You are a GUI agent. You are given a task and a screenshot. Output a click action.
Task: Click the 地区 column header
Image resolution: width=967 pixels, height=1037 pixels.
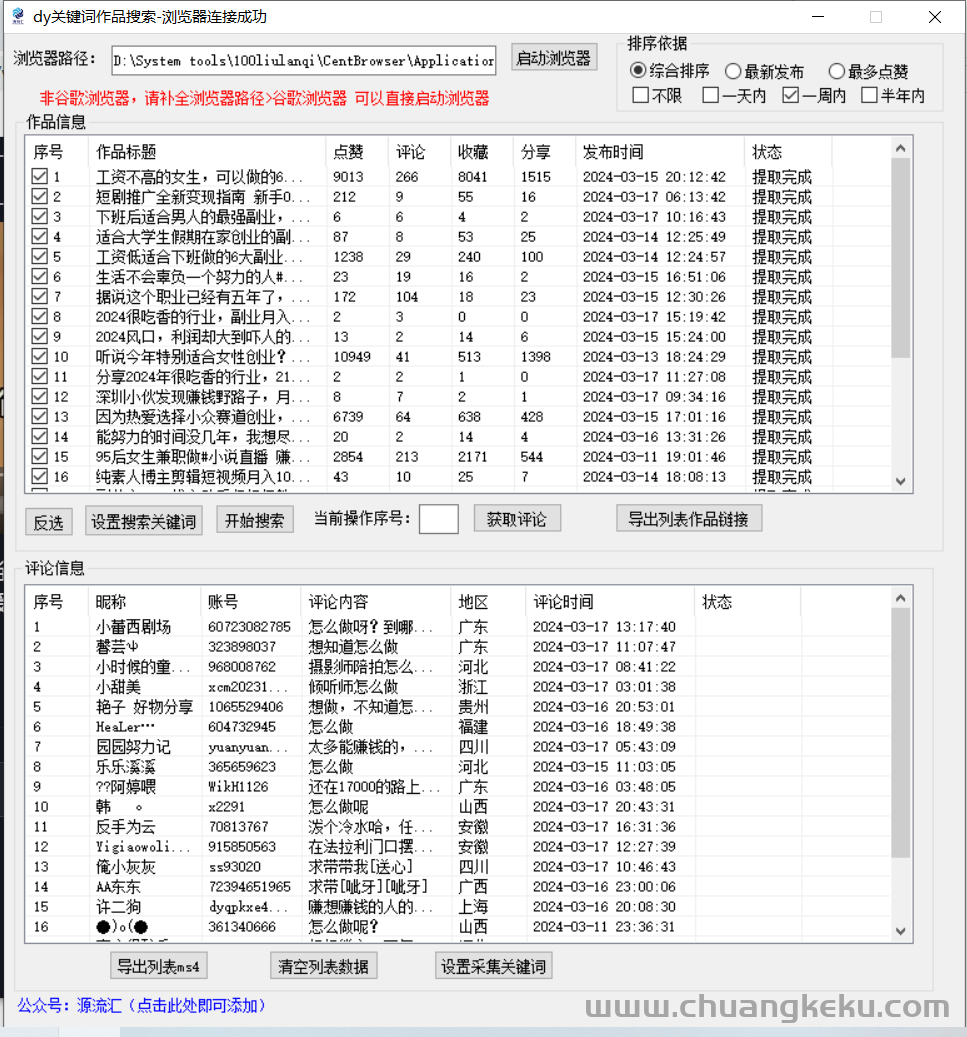(488, 602)
